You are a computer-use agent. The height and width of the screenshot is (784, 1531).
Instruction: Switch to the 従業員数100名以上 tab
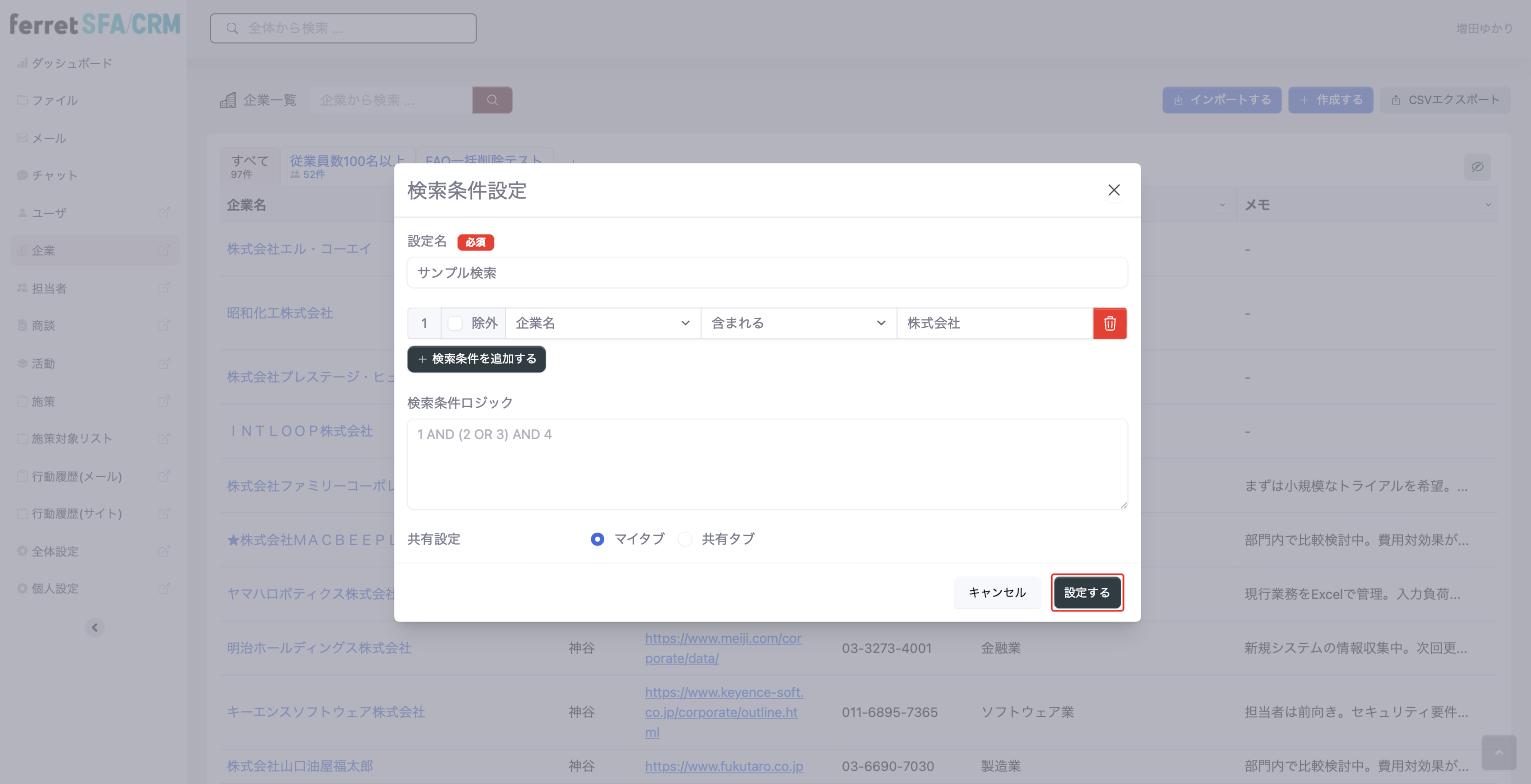click(x=347, y=166)
